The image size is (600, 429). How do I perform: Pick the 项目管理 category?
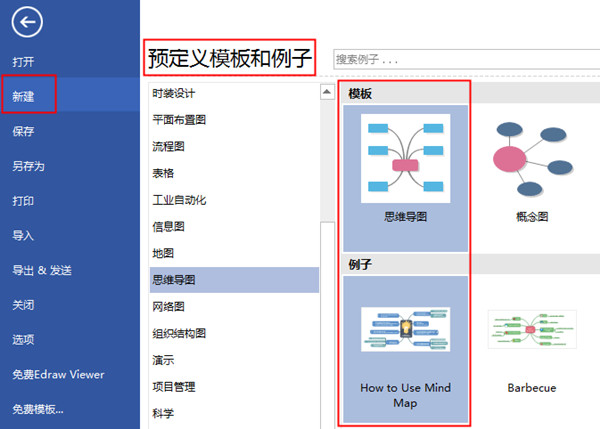(173, 386)
